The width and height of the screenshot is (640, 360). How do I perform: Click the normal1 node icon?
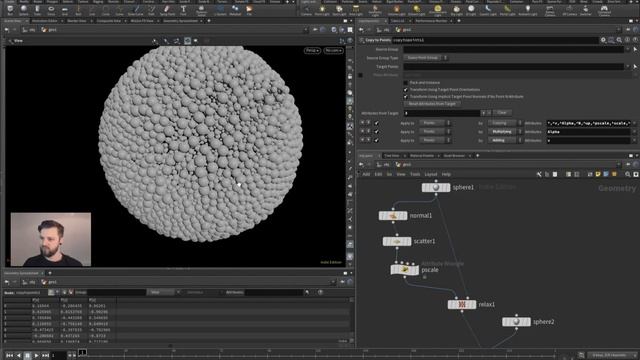[393, 216]
